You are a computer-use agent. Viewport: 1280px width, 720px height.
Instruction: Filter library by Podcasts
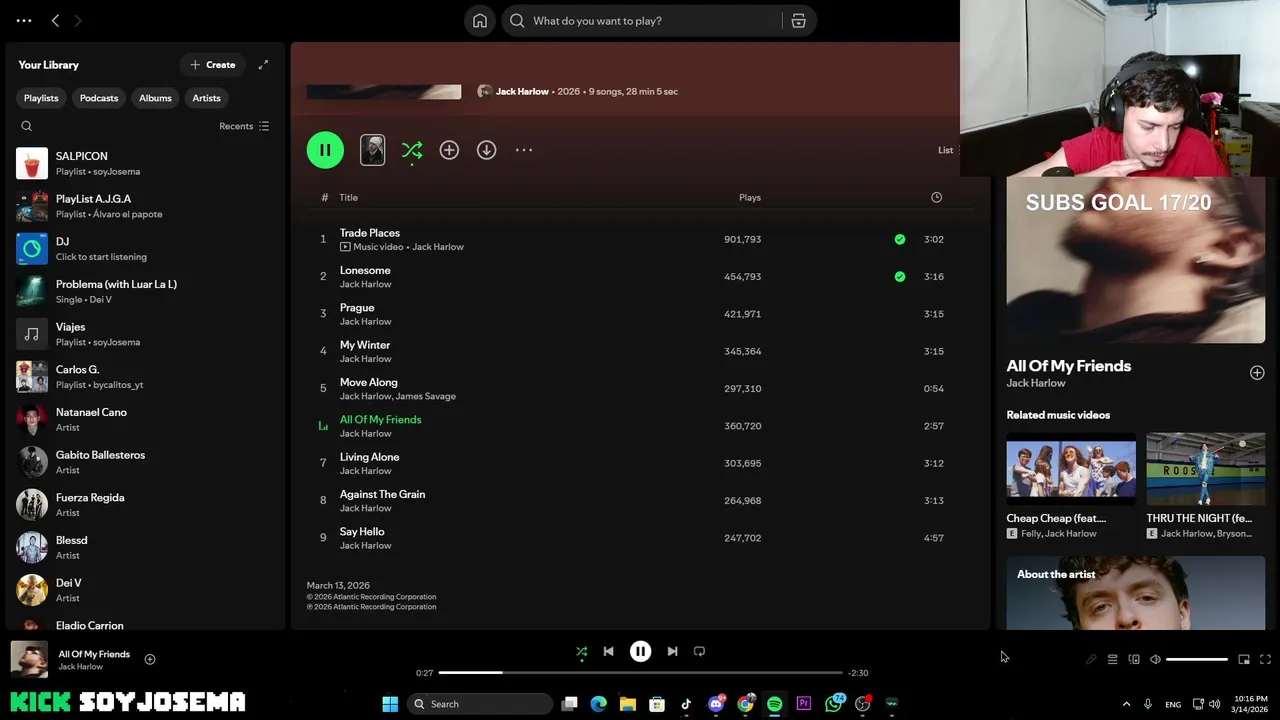coord(99,98)
